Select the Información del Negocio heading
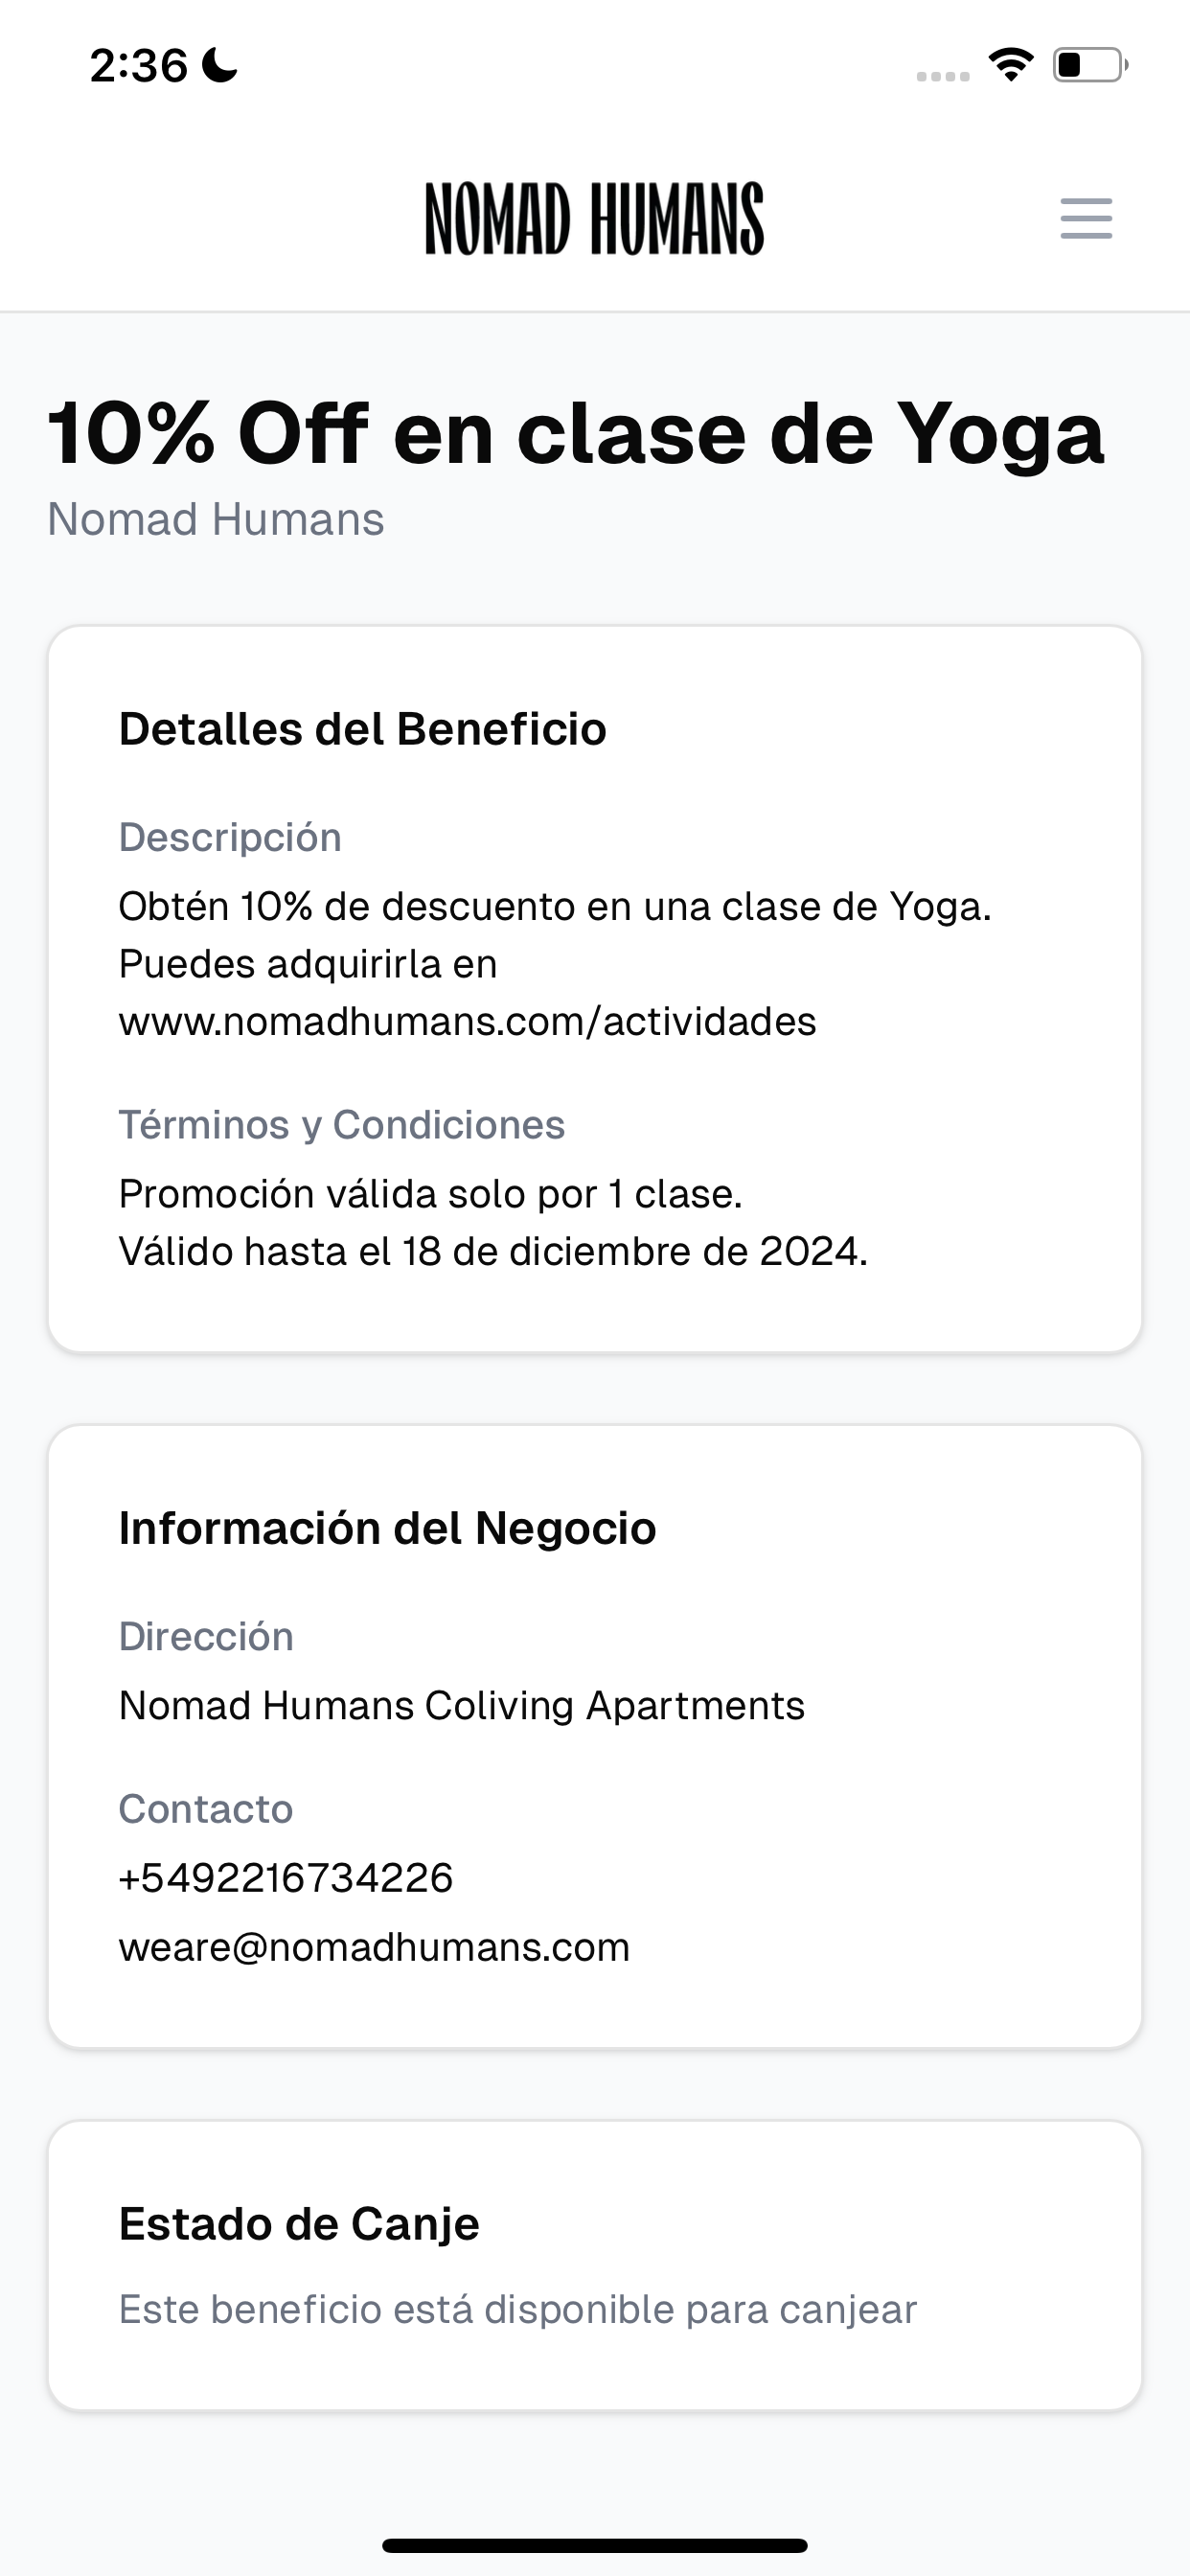This screenshot has width=1190, height=2576. (388, 1528)
